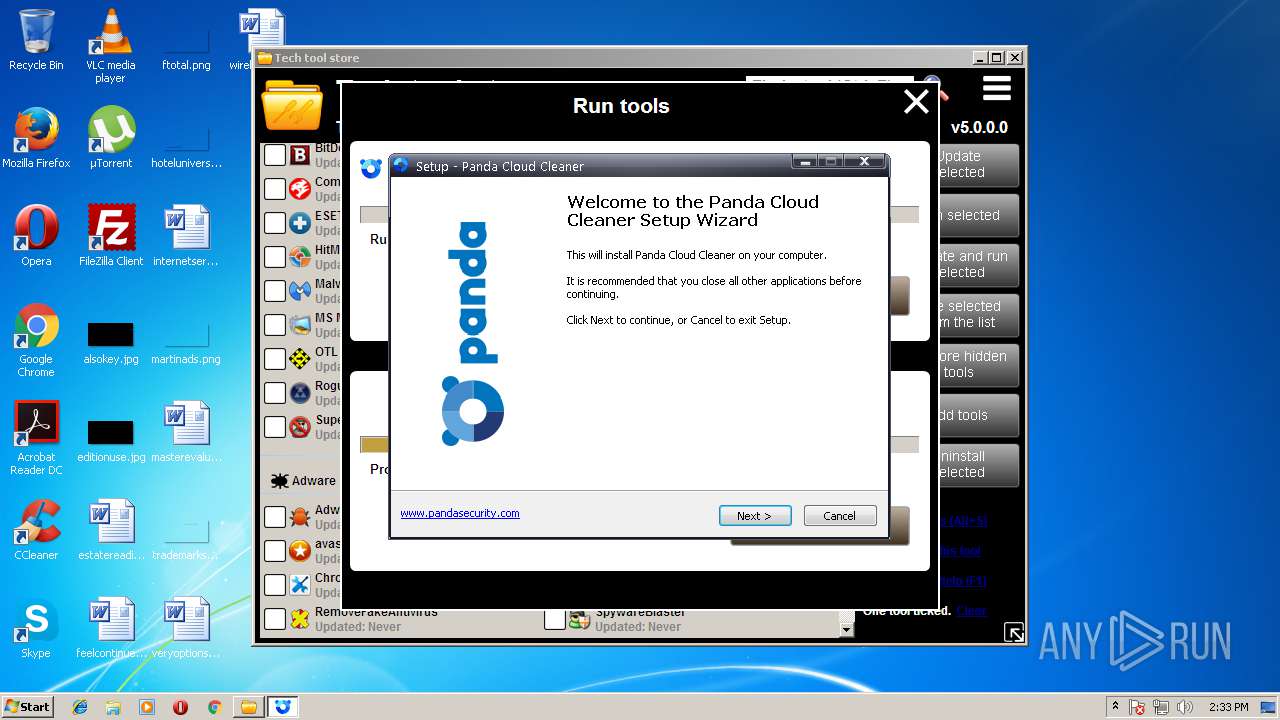This screenshot has width=1280, height=720.
Task: Click the Comodo red icon in list
Action: coord(300,189)
